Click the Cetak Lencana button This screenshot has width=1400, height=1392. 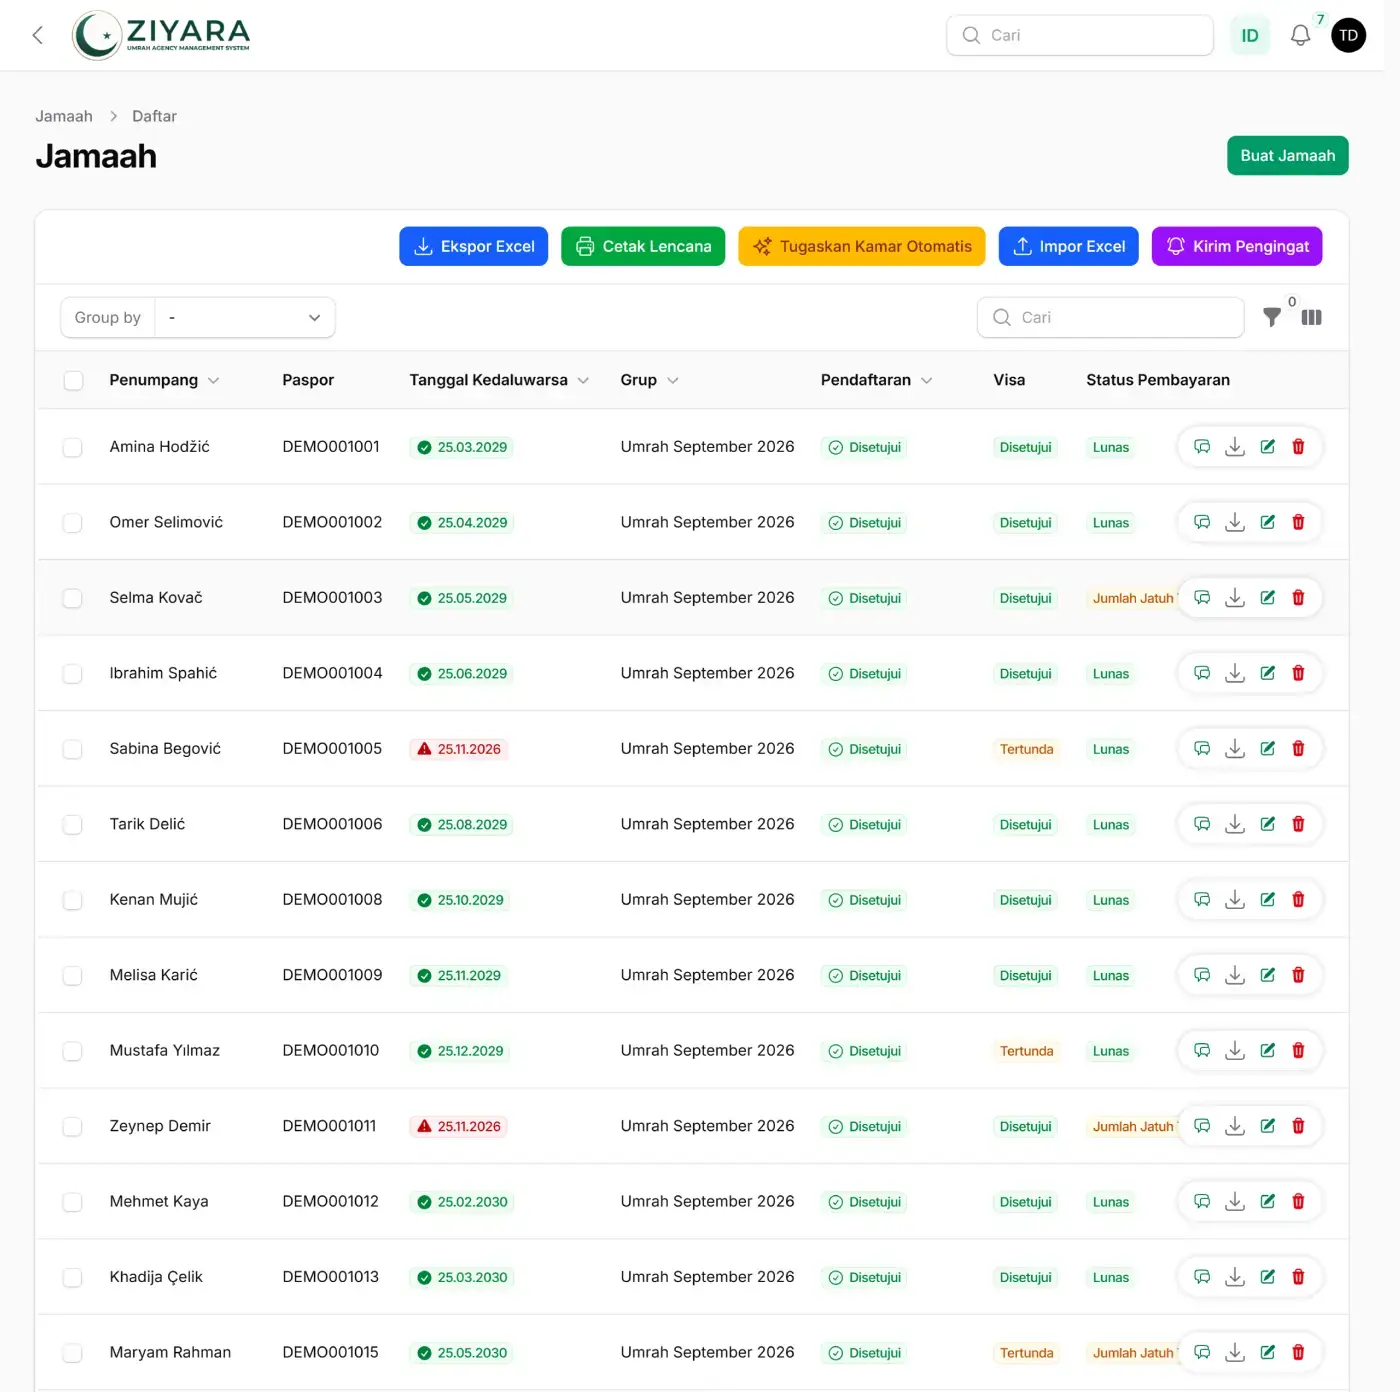pyautogui.click(x=643, y=246)
